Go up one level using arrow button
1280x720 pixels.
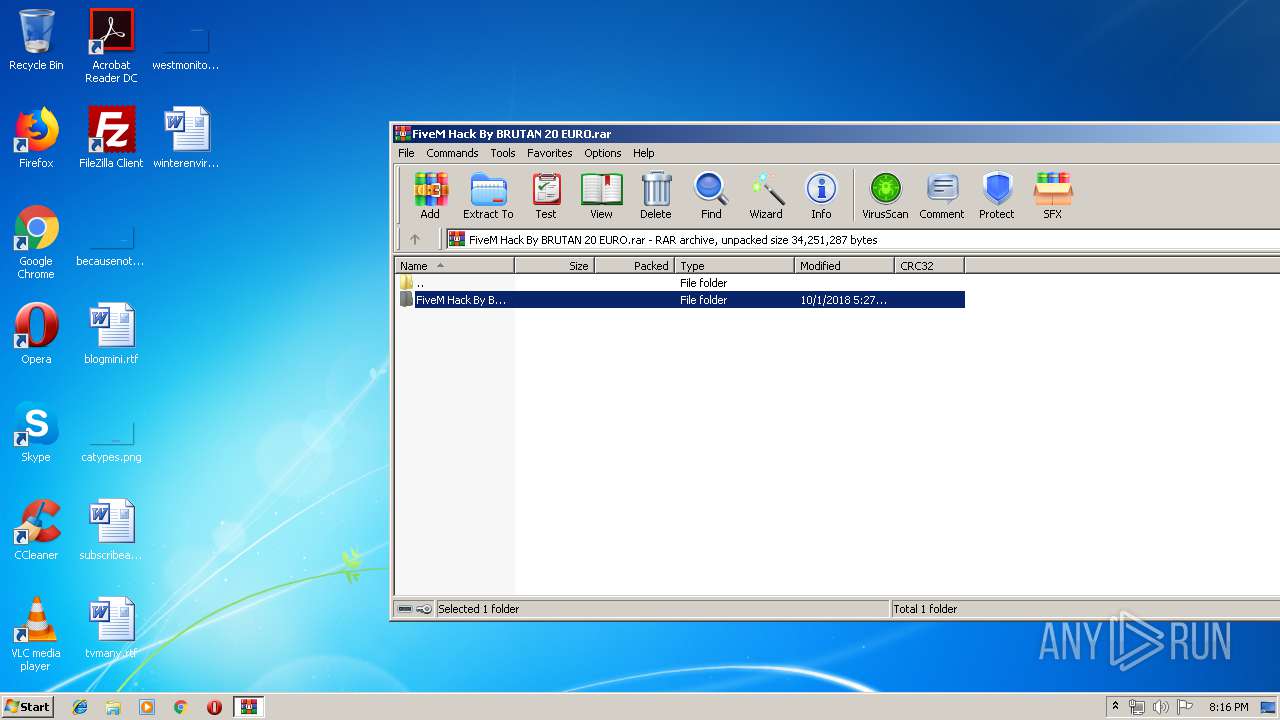coord(415,240)
